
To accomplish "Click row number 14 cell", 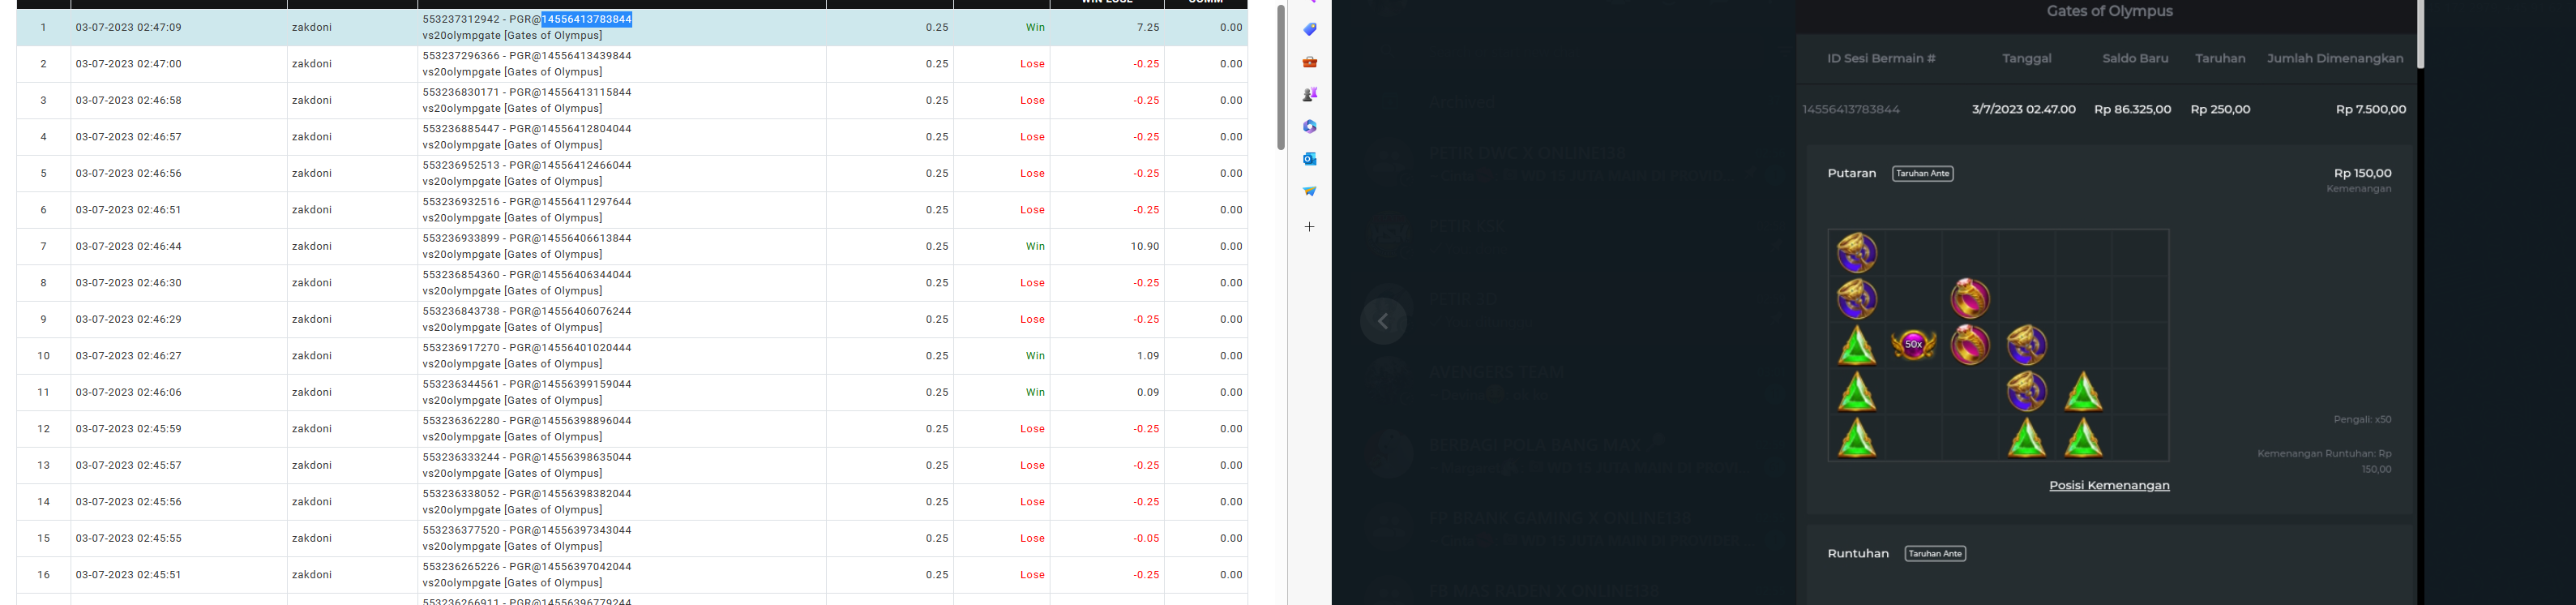I will pyautogui.click(x=43, y=502).
